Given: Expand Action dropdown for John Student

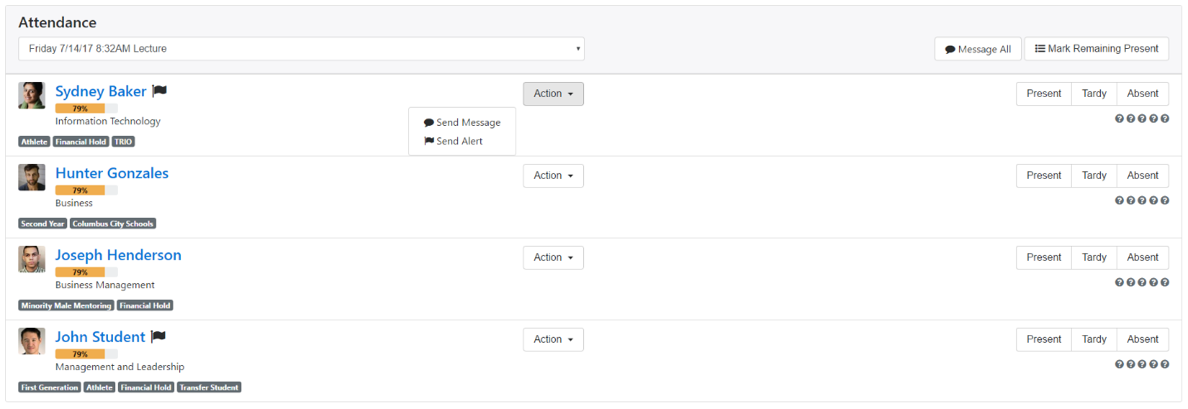Looking at the screenshot, I should 553,339.
